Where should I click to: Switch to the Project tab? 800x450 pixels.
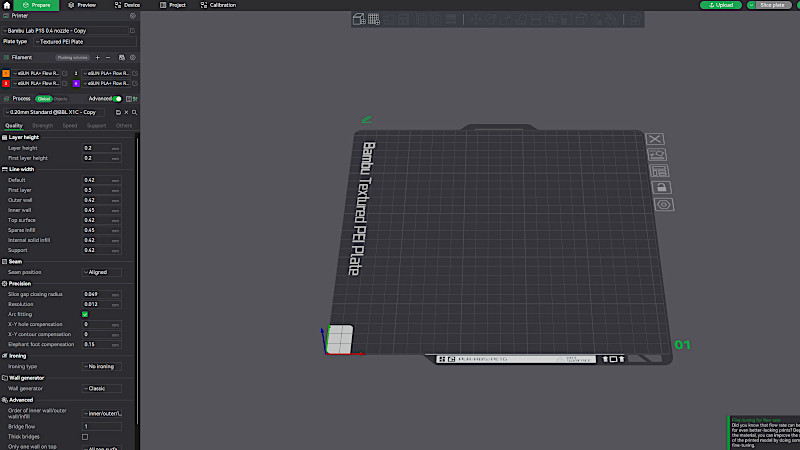point(173,5)
